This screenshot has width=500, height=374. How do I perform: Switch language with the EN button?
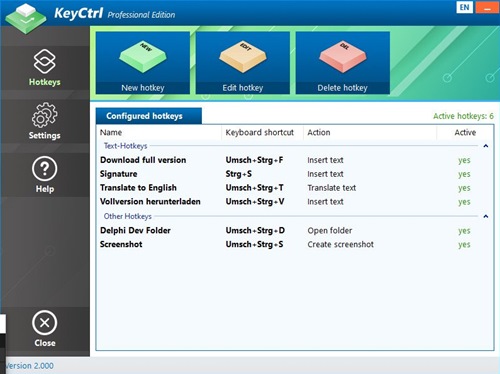[x=464, y=8]
